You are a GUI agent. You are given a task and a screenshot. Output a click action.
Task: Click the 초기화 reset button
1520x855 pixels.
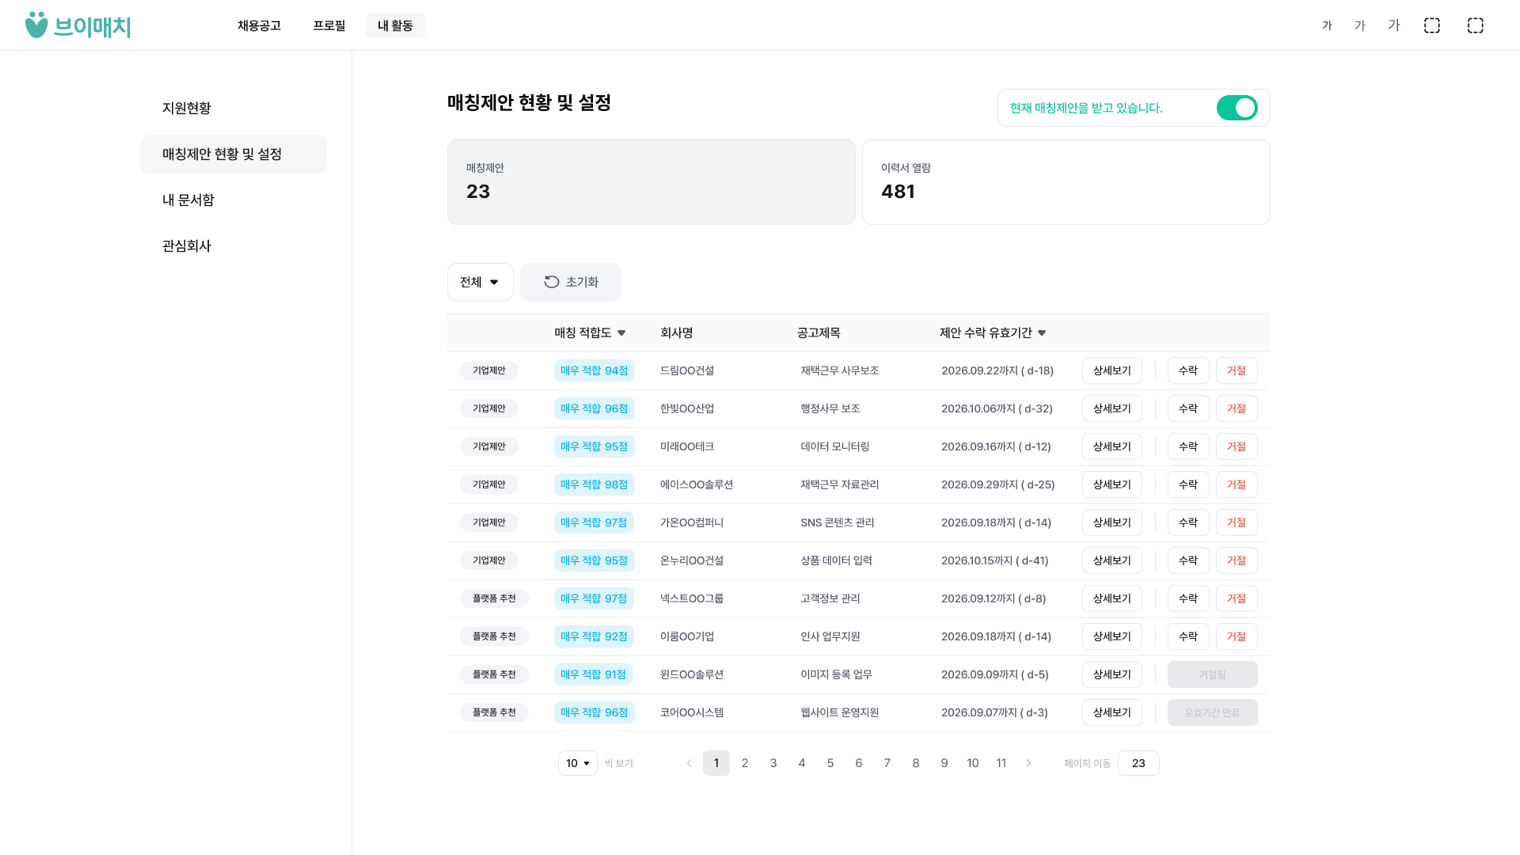570,282
